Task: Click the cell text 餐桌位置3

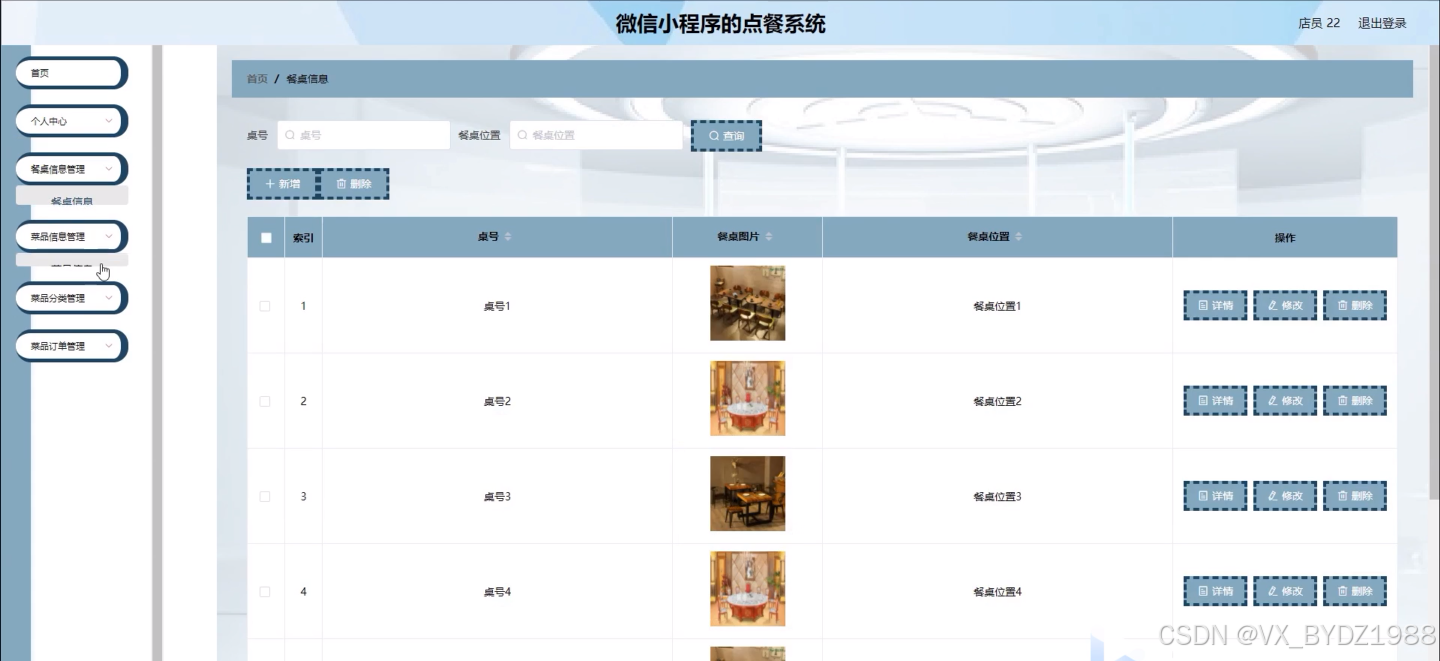Action: (997, 496)
